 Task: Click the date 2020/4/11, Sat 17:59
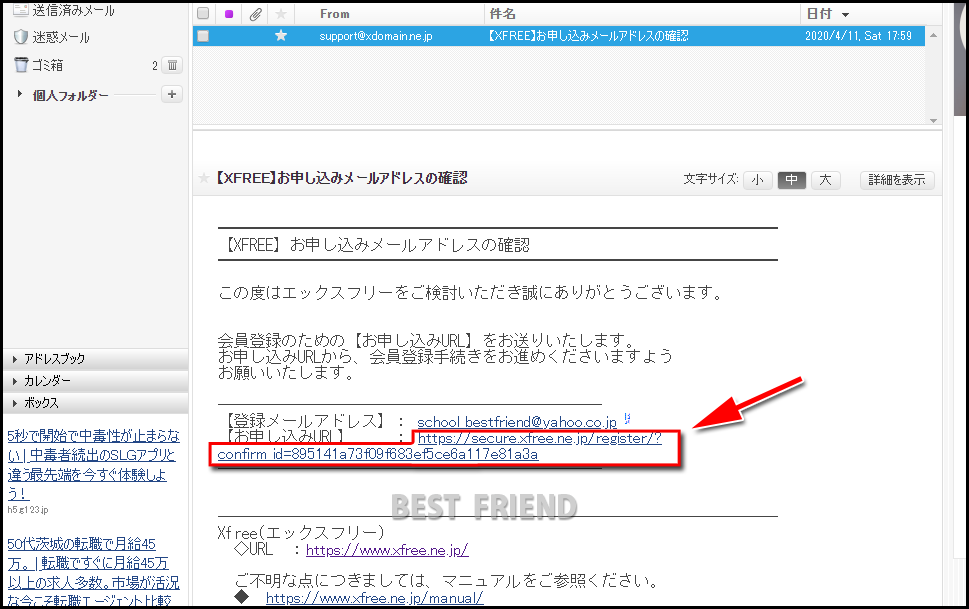[x=858, y=36]
